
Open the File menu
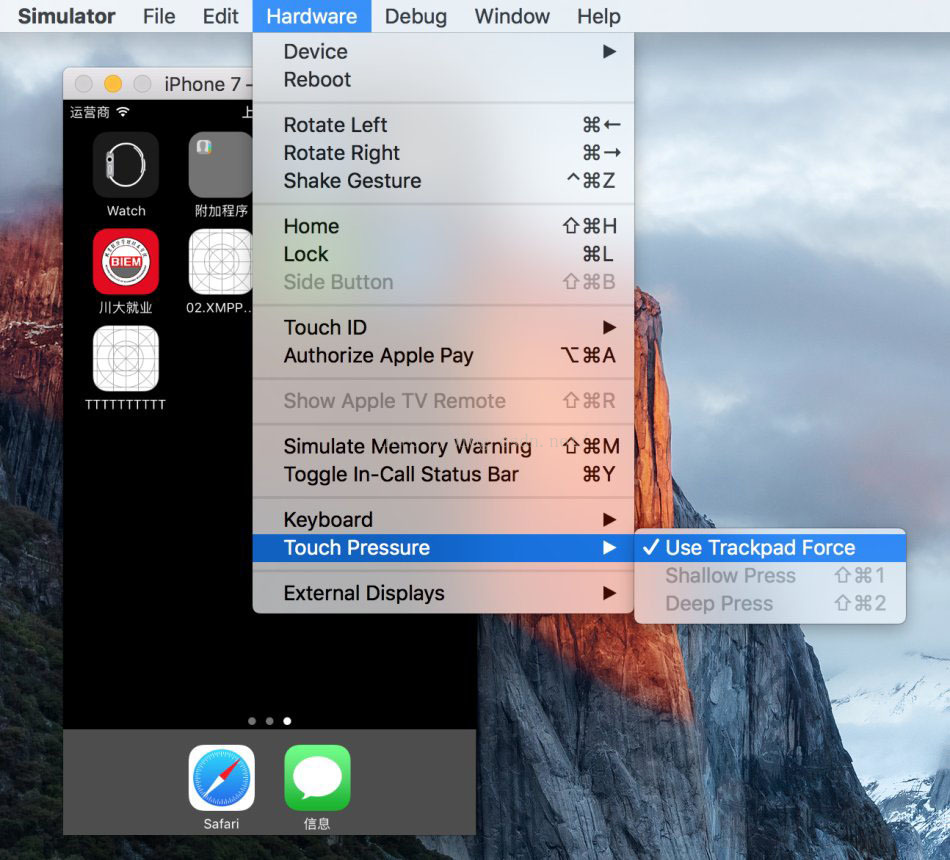click(x=159, y=16)
